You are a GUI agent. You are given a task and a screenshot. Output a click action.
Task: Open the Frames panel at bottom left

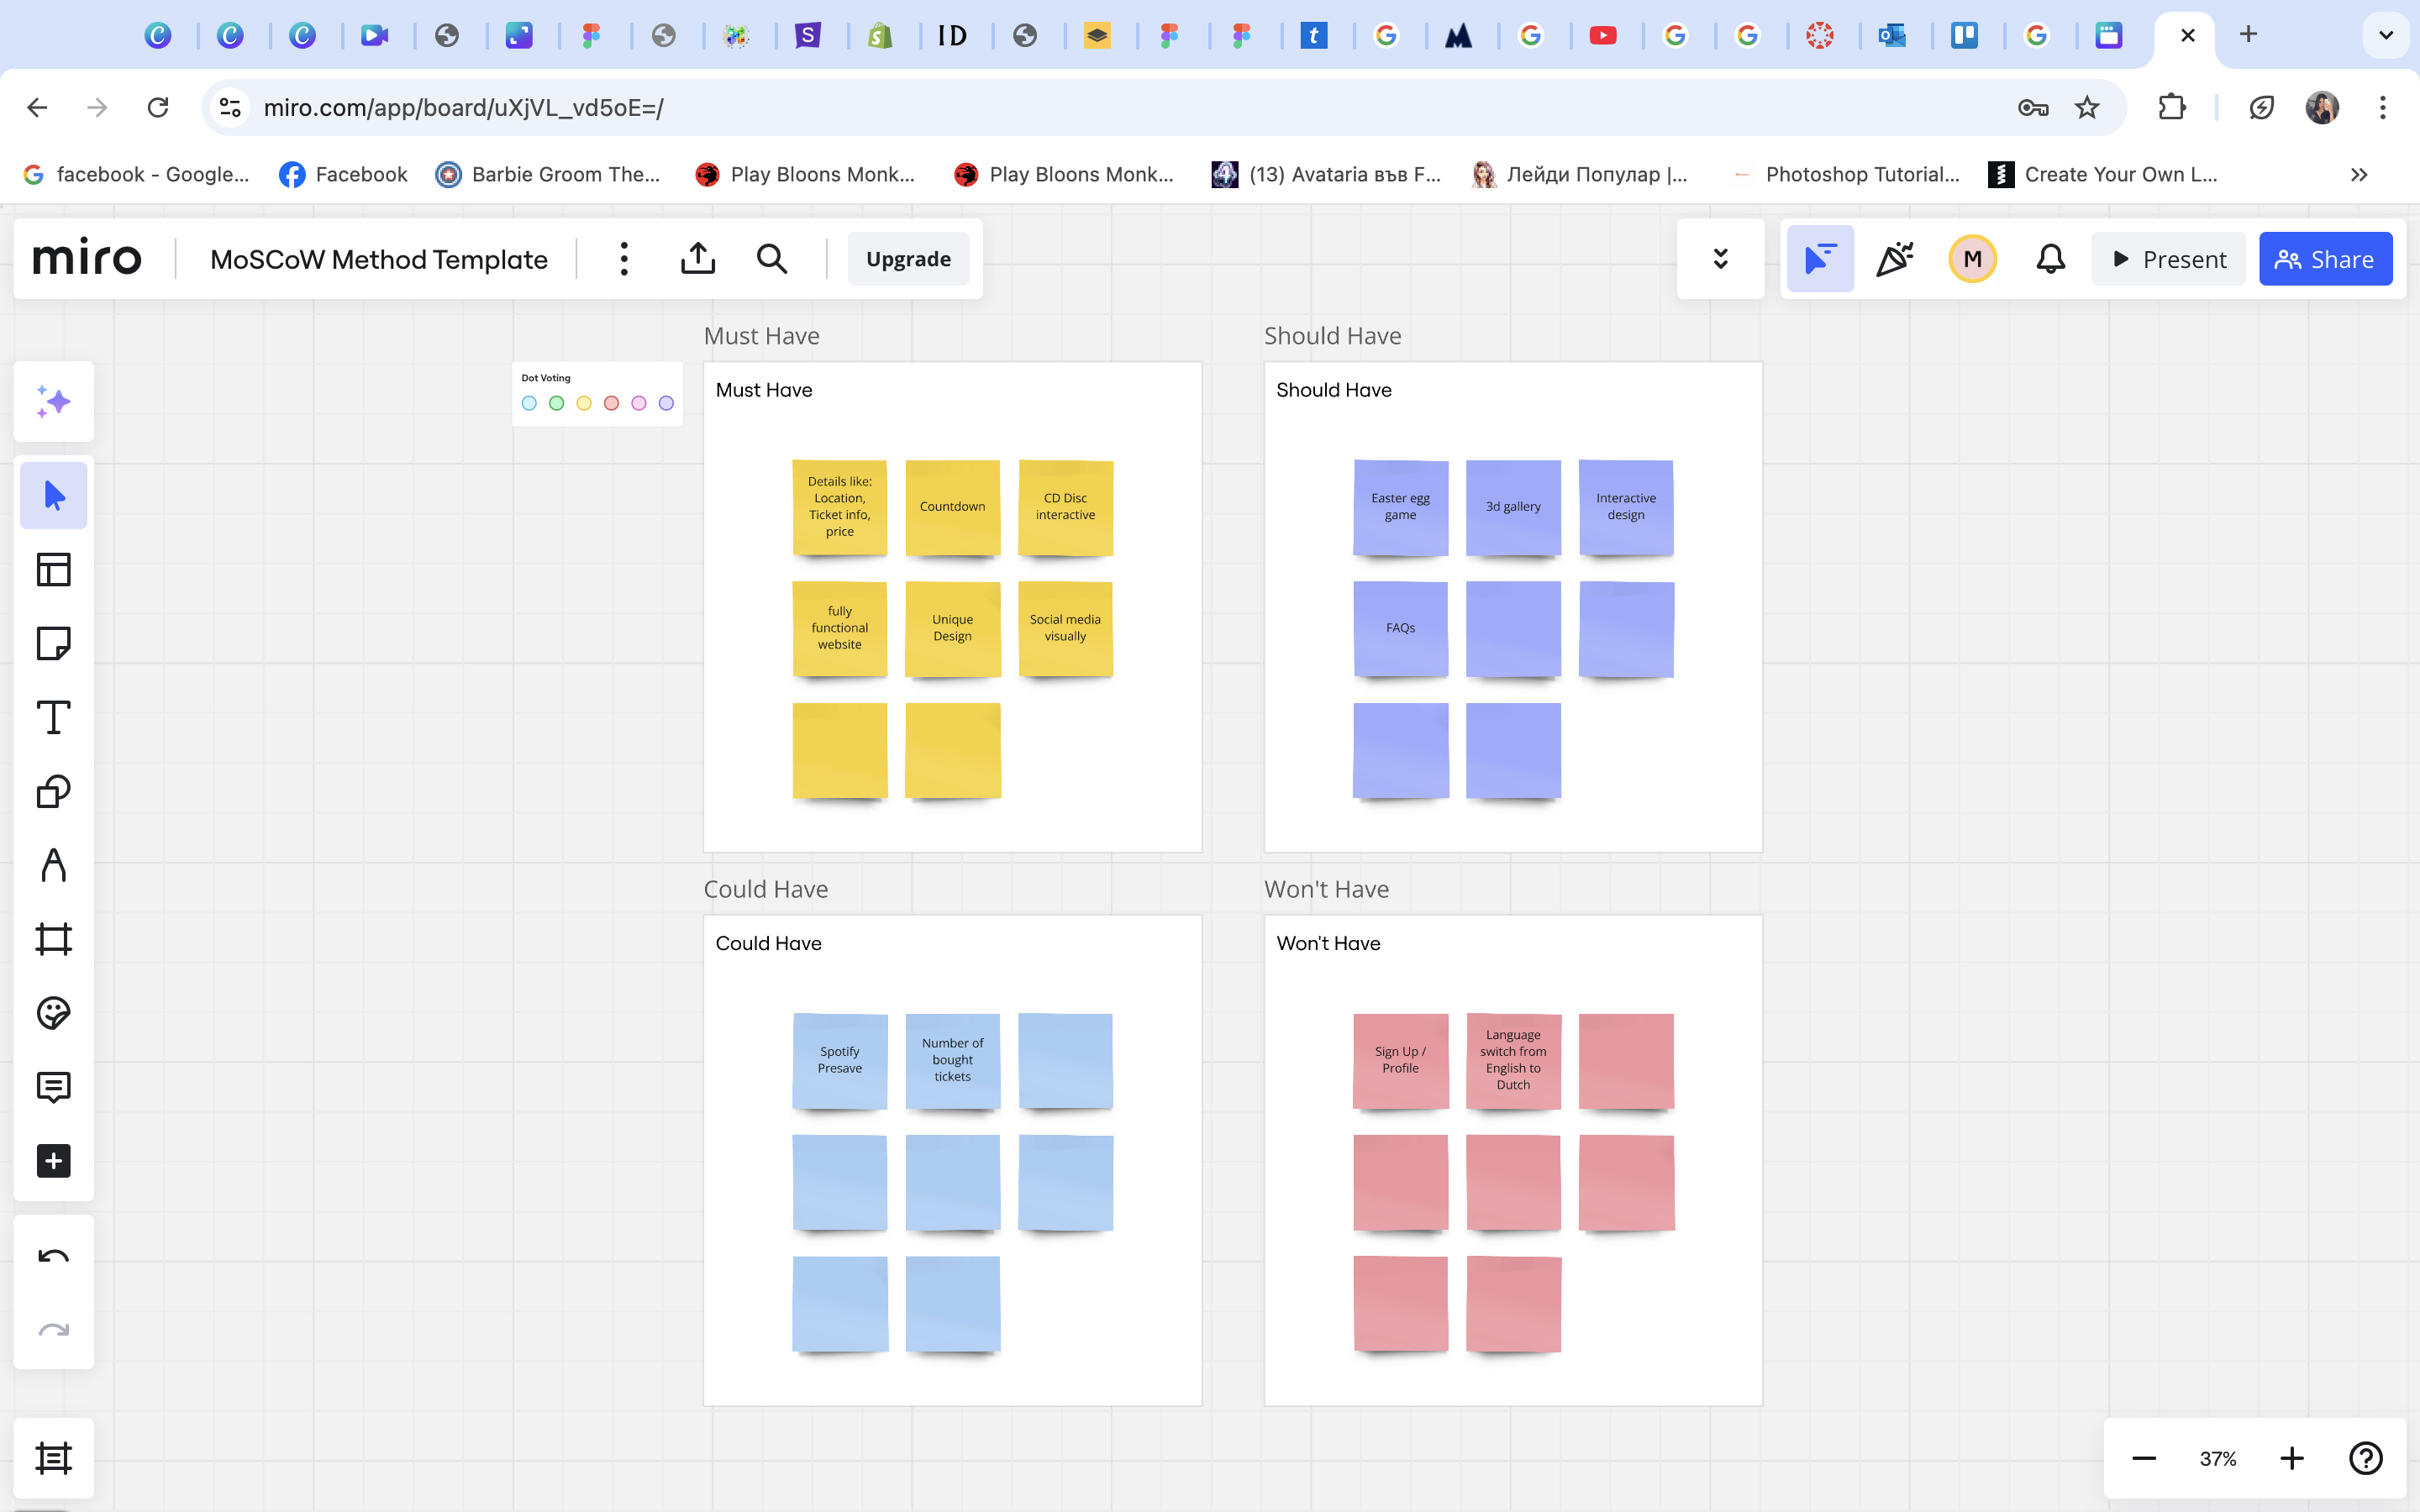click(53, 1458)
